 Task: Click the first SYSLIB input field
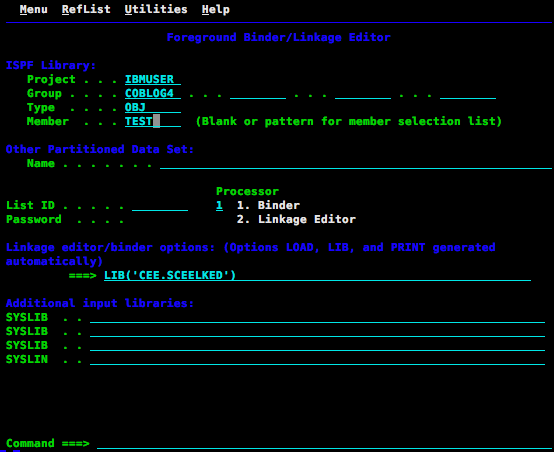point(317,317)
